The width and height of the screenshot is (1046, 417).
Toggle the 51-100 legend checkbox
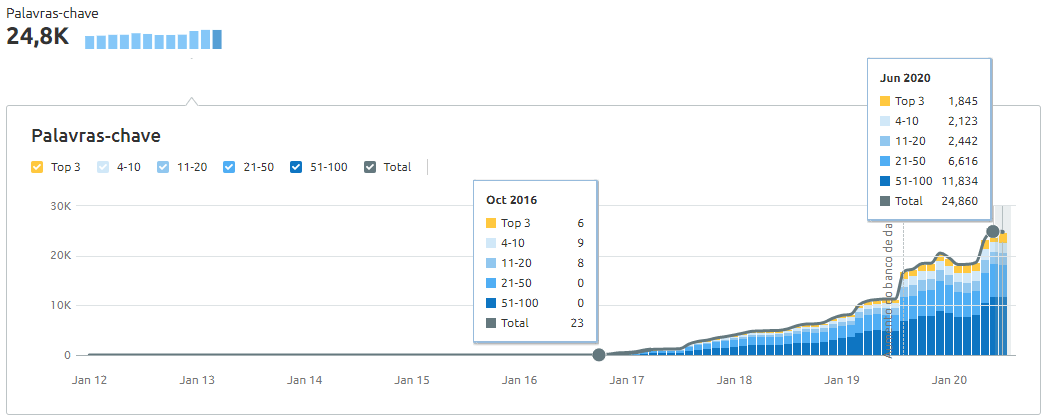tap(295, 167)
